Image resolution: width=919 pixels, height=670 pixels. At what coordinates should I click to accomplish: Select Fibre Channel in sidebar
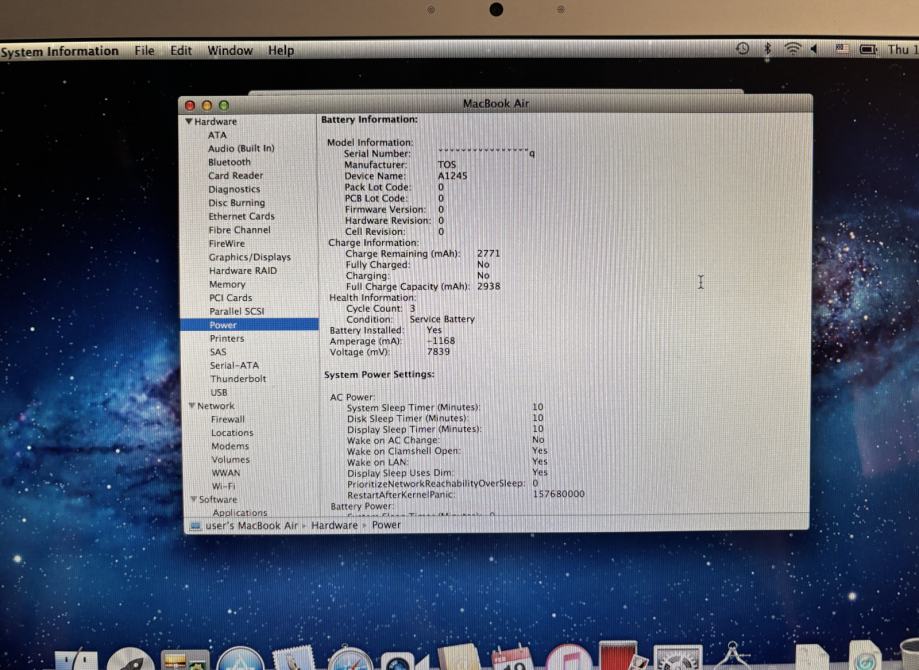coord(240,230)
